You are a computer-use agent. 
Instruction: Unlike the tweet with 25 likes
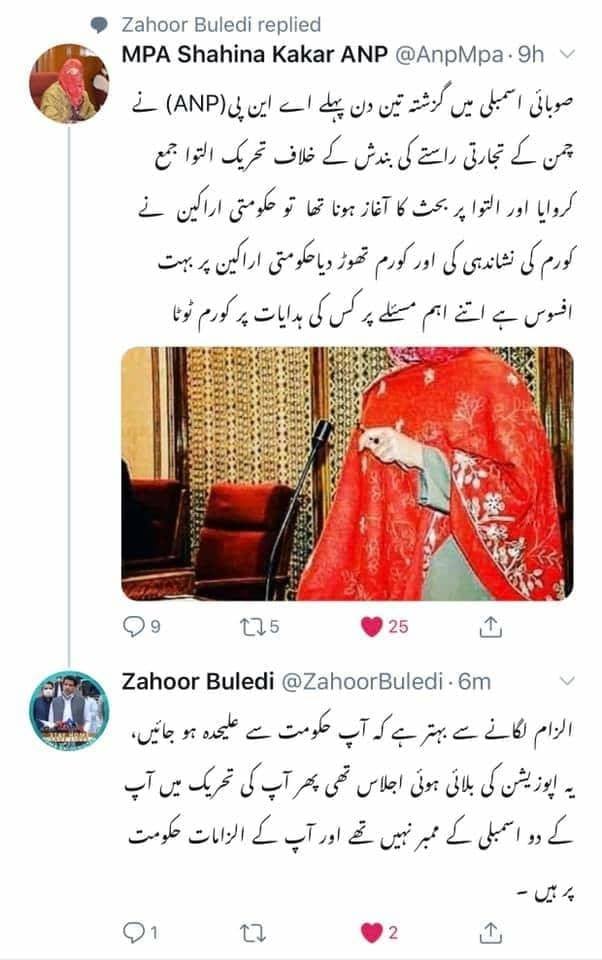pyautogui.click(x=384, y=626)
